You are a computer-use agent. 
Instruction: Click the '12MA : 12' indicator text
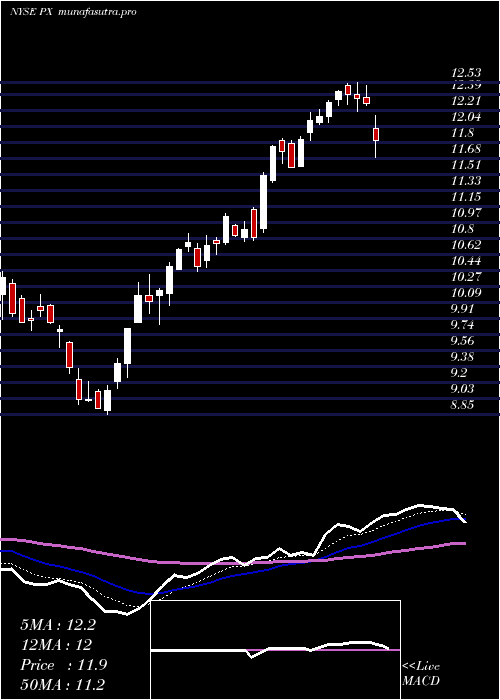pos(56,645)
